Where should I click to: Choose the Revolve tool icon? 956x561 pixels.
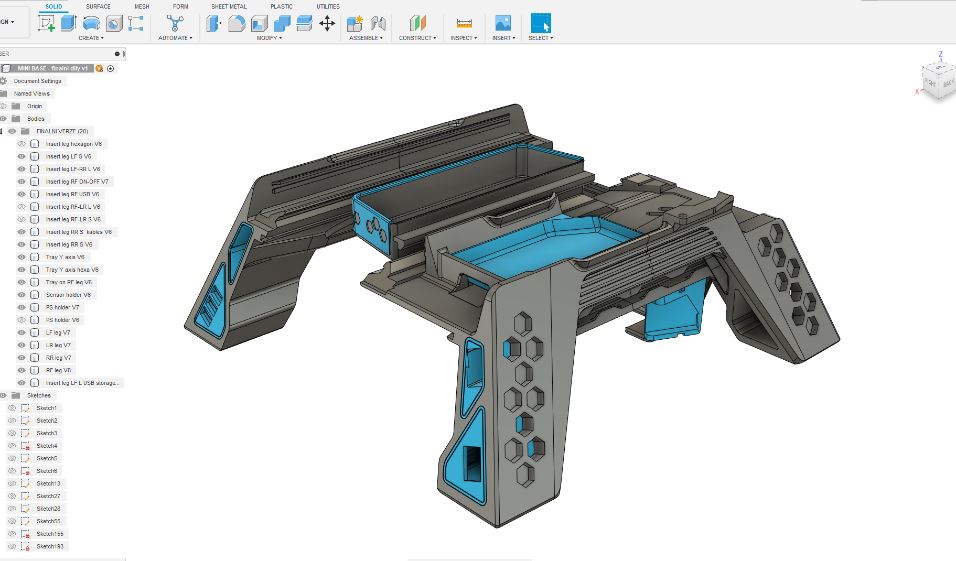coord(91,24)
